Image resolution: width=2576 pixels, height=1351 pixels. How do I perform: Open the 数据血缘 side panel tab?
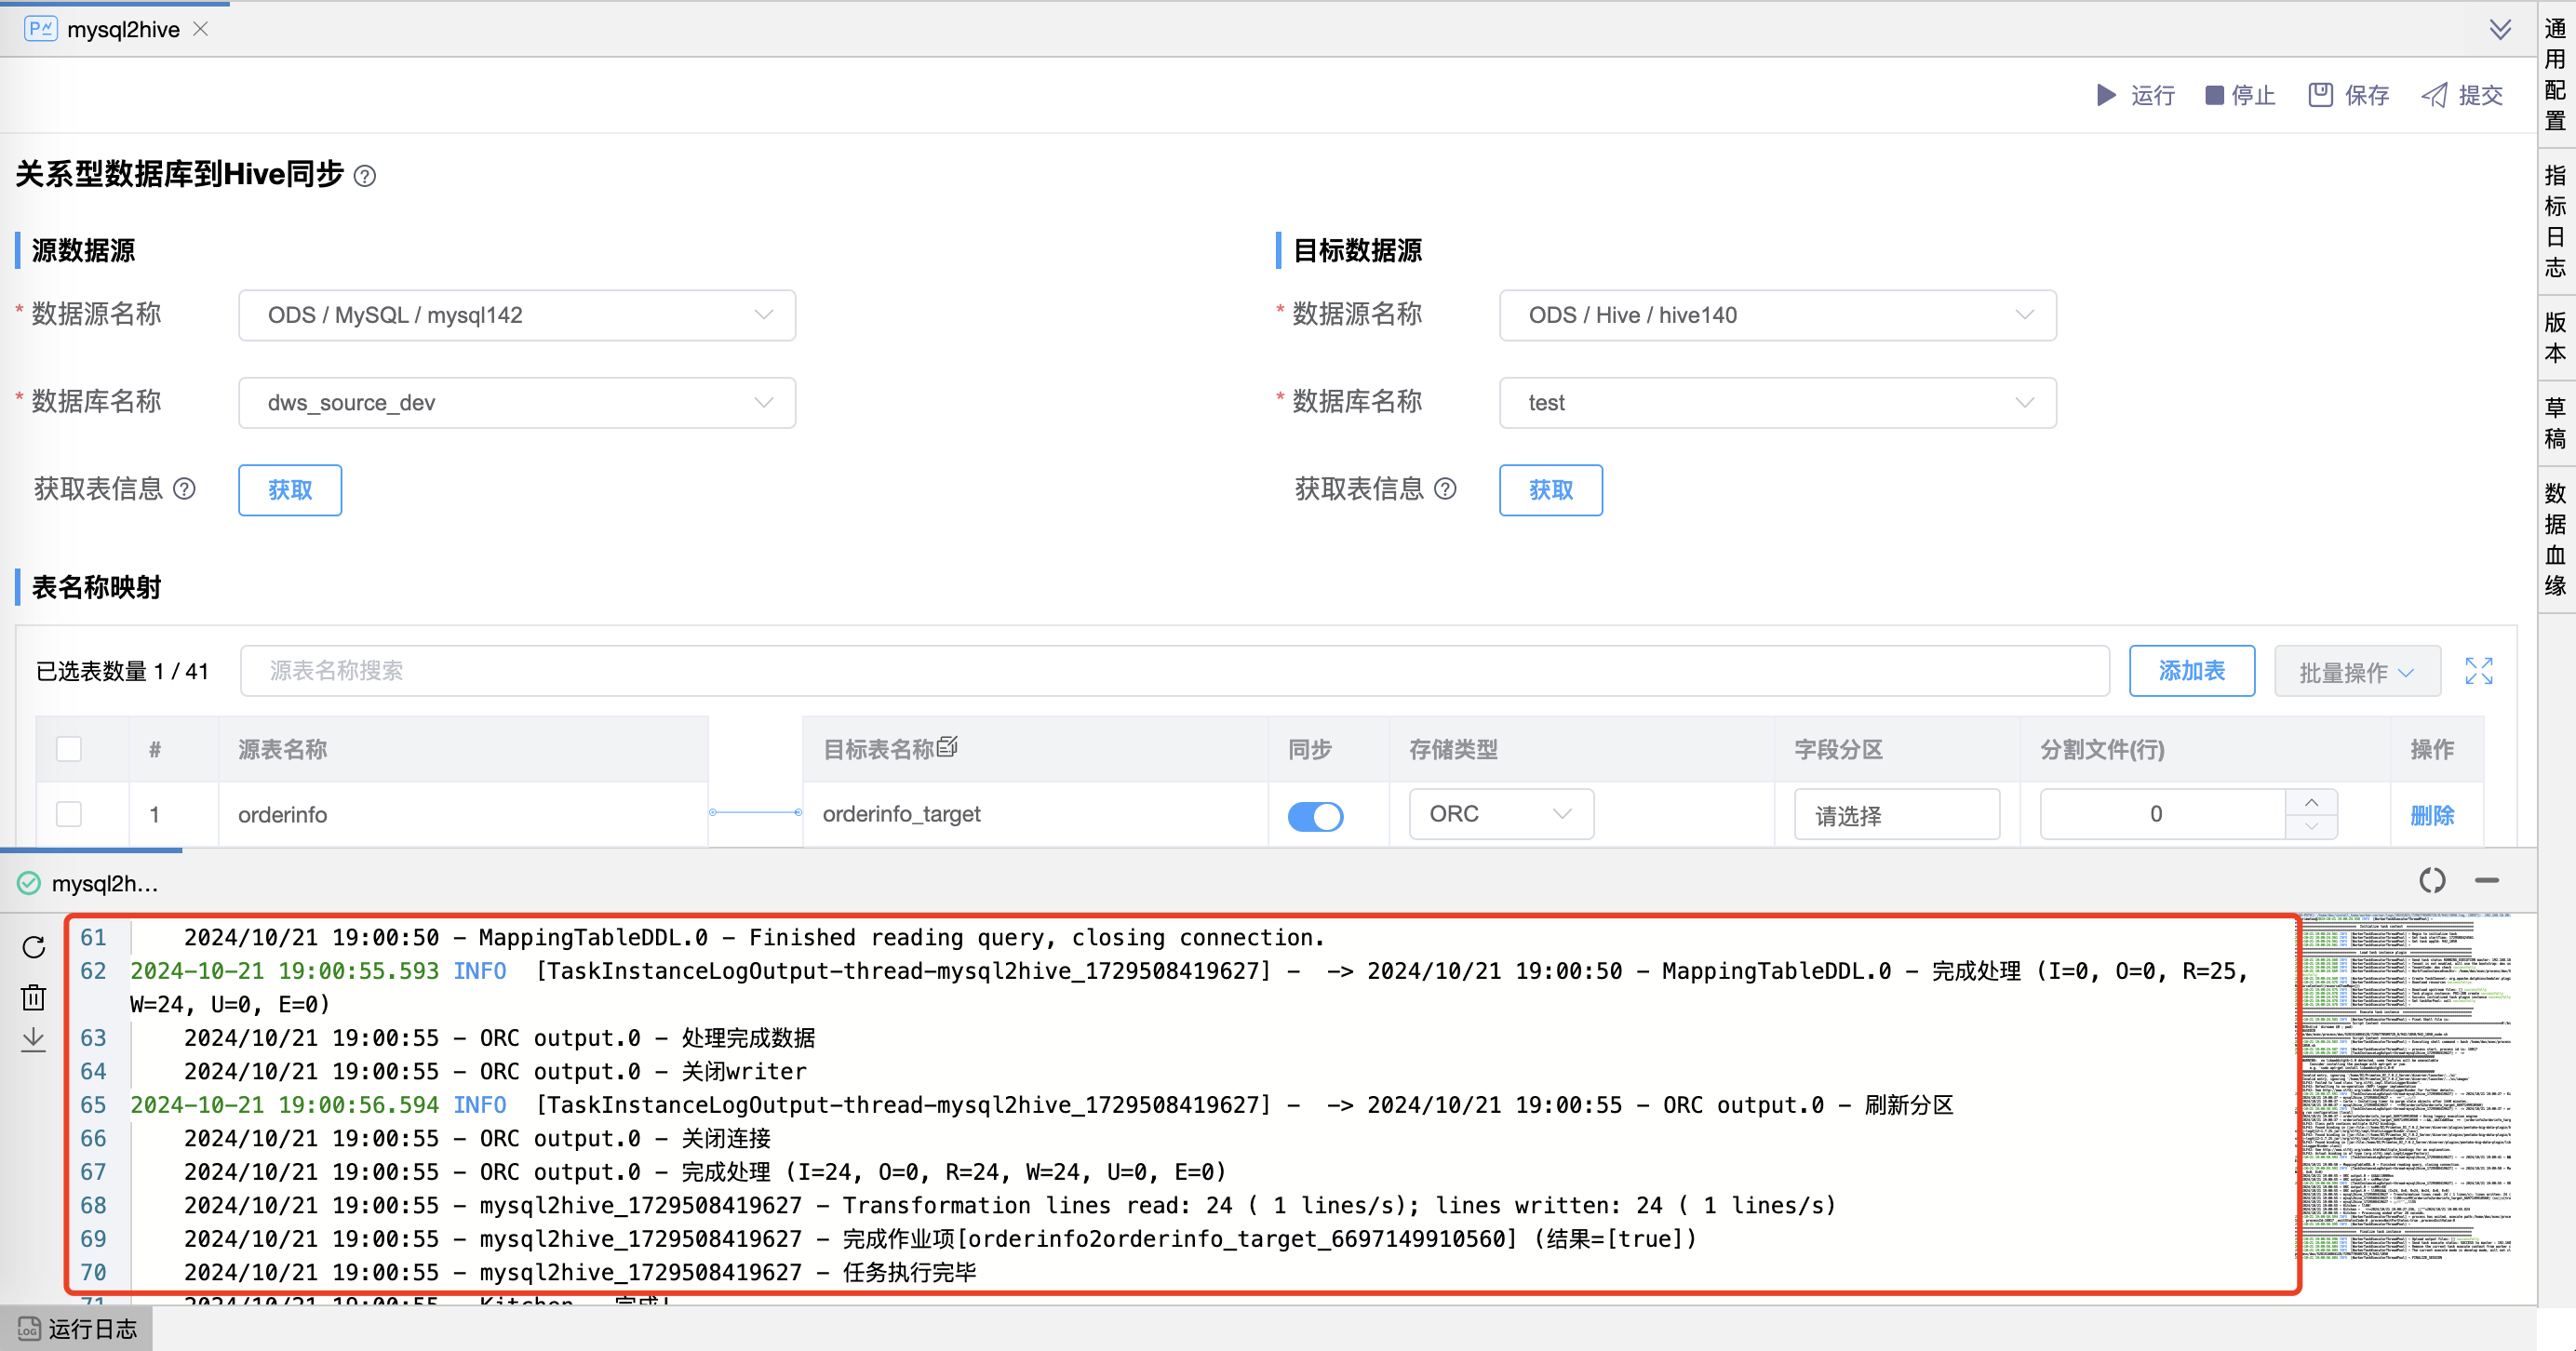[x=2555, y=539]
